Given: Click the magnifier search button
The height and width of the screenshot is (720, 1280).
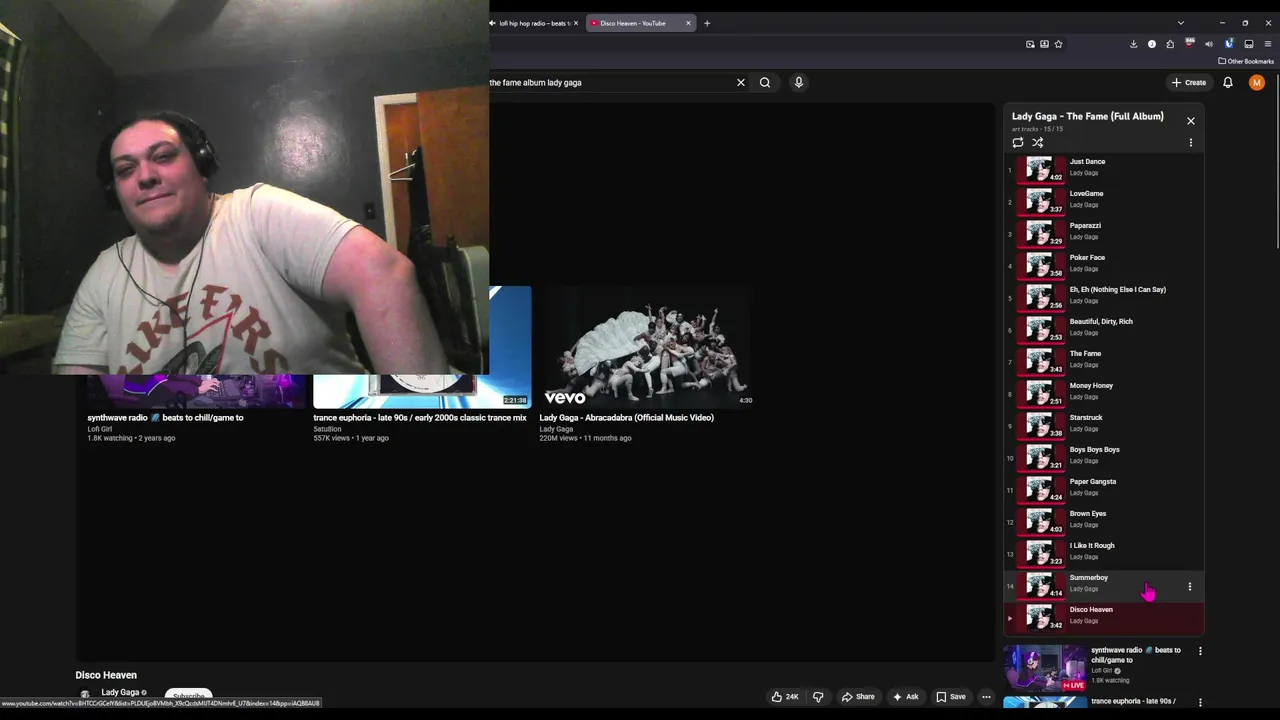Looking at the screenshot, I should (765, 83).
